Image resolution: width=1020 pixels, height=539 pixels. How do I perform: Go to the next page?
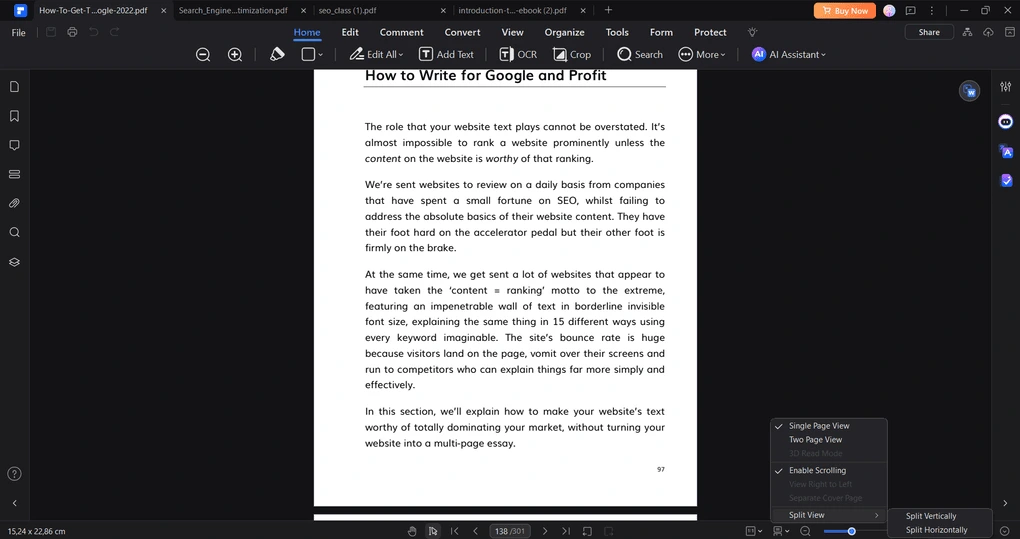(545, 531)
